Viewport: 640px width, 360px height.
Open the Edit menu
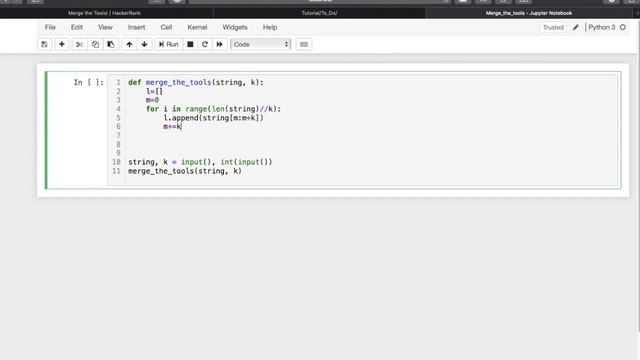77,27
